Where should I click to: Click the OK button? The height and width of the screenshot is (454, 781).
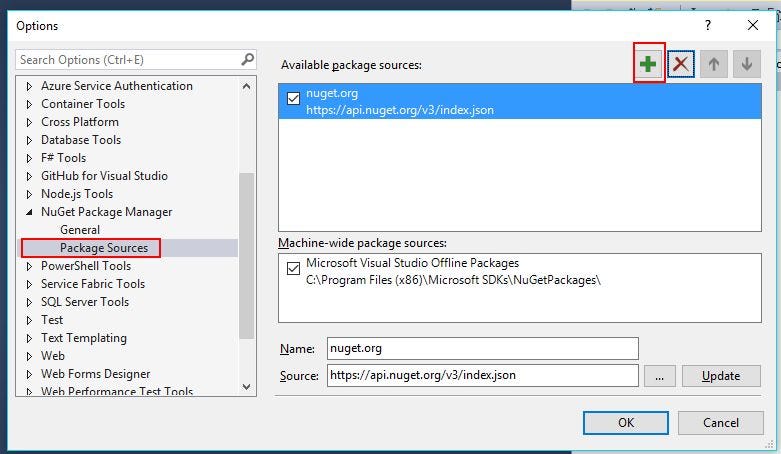[x=626, y=423]
